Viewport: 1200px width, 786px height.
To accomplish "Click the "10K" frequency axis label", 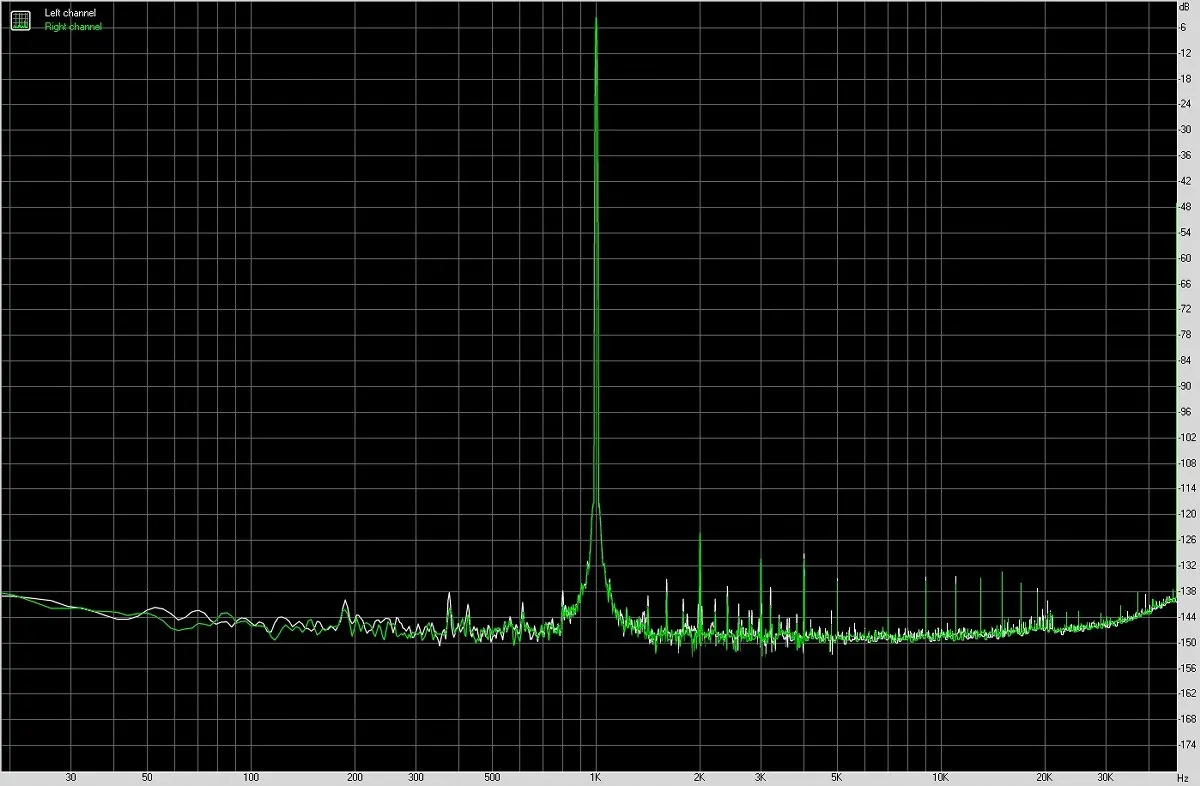I will pyautogui.click(x=941, y=777).
